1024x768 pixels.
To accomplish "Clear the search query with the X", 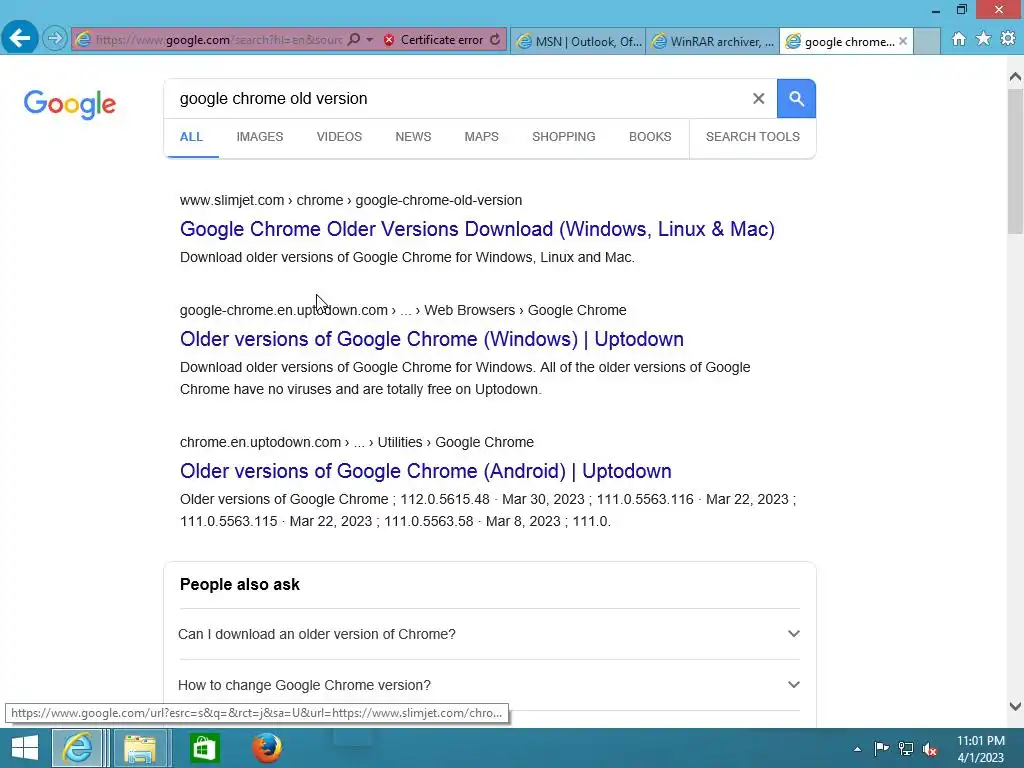I will 758,99.
